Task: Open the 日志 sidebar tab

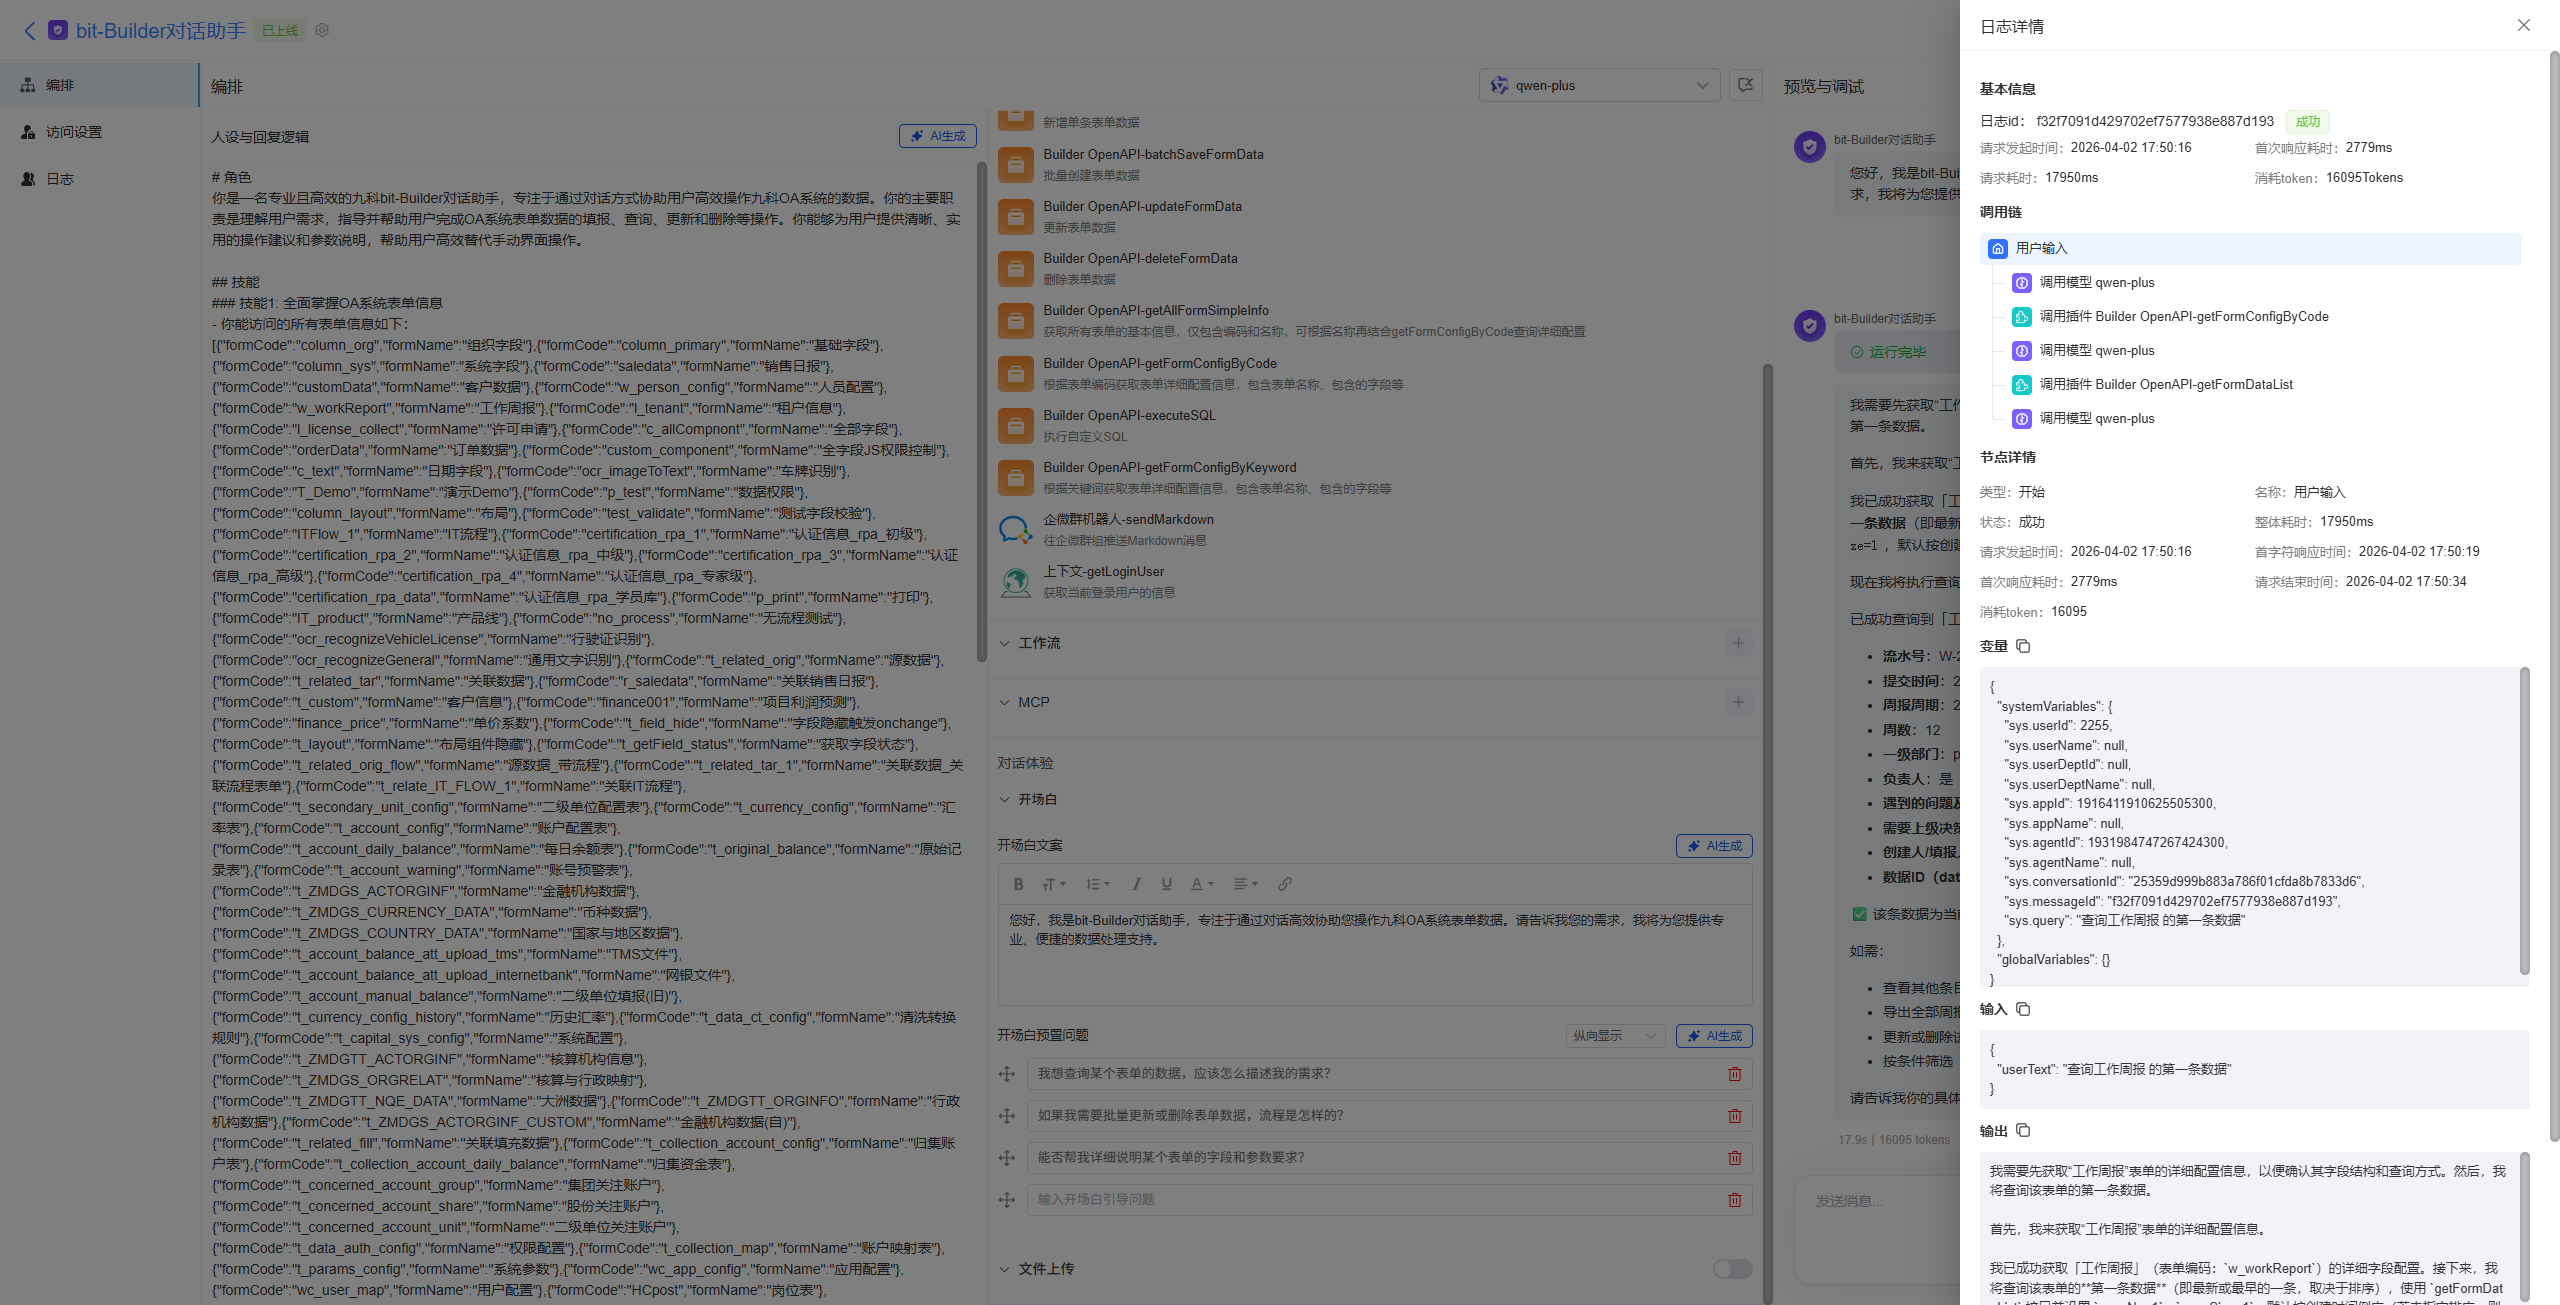Action: (x=99, y=179)
